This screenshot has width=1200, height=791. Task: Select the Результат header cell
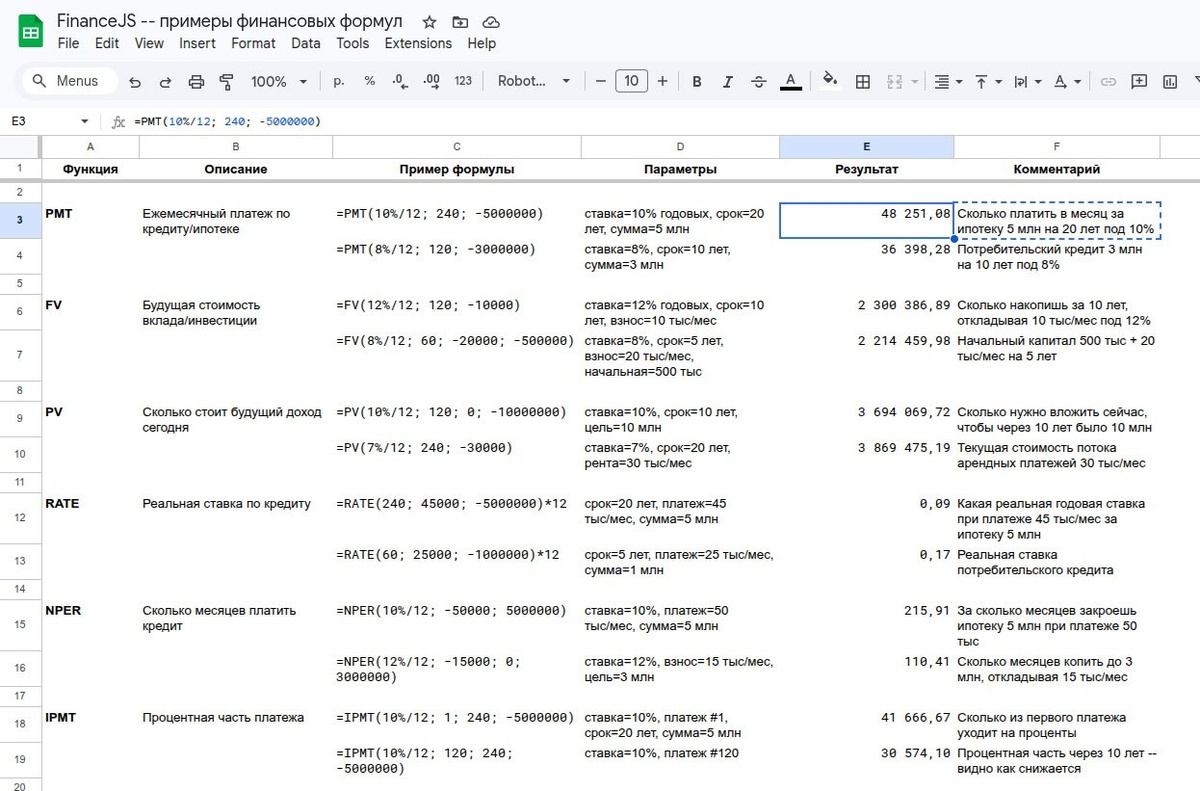pos(866,169)
